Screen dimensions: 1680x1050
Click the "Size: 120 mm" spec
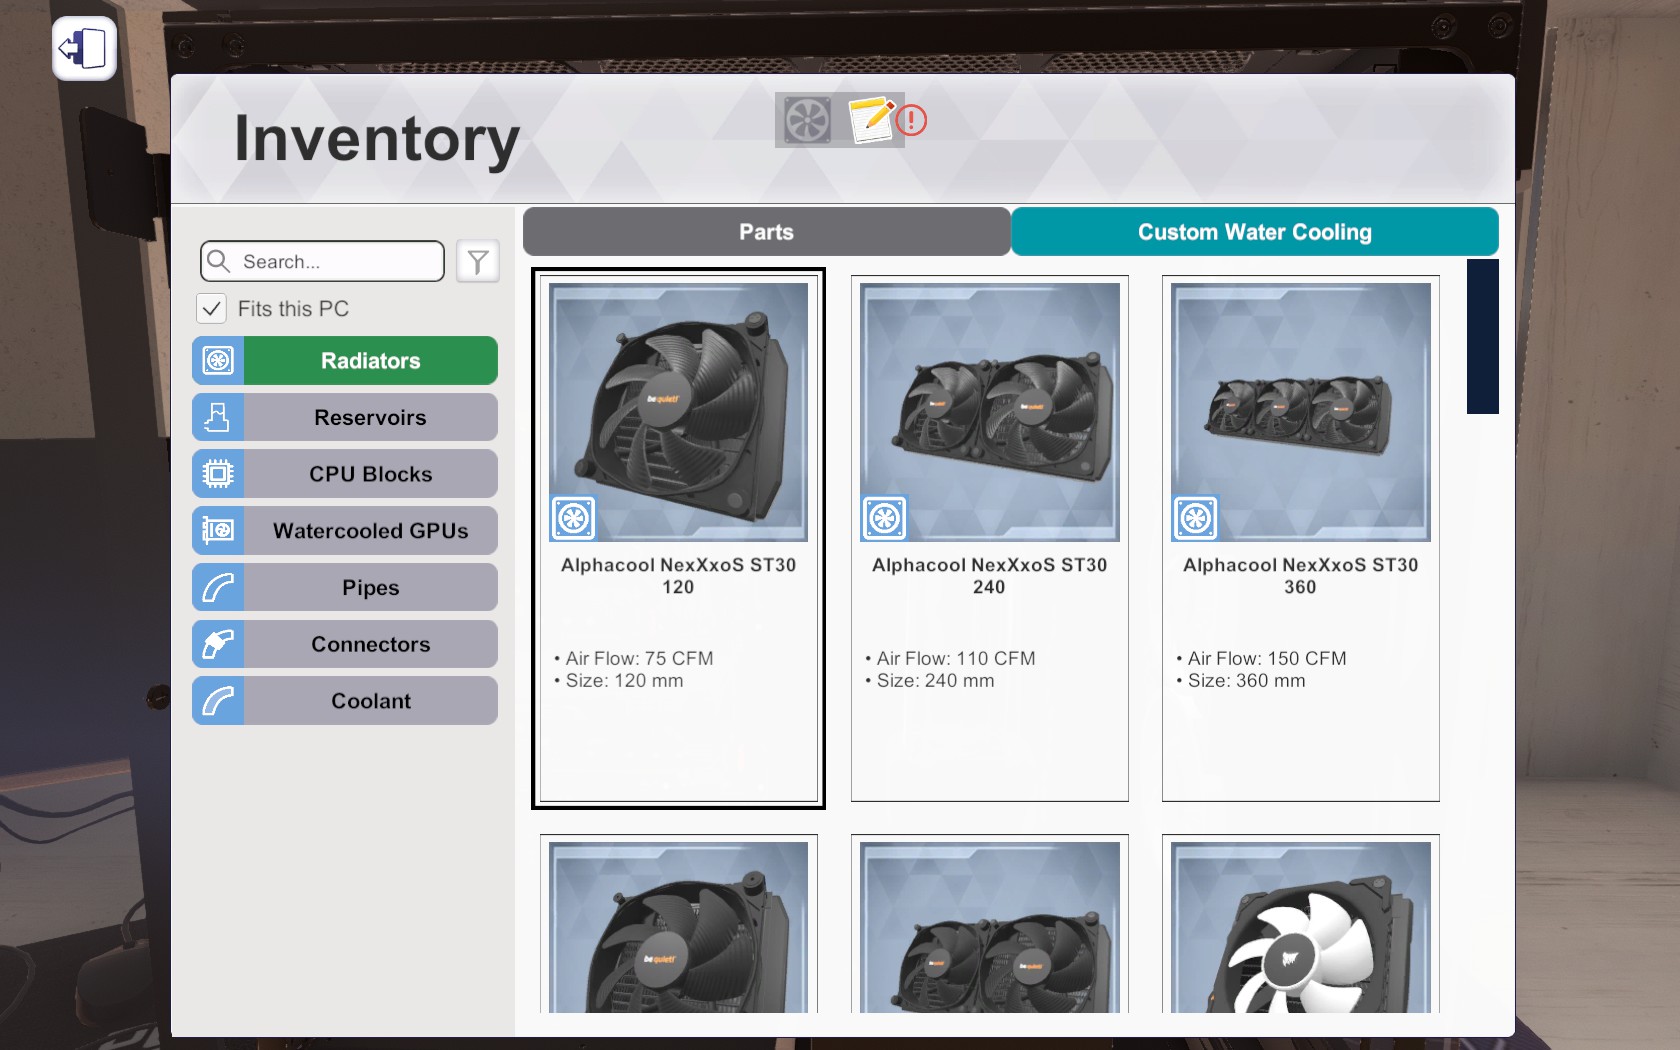coord(624,681)
